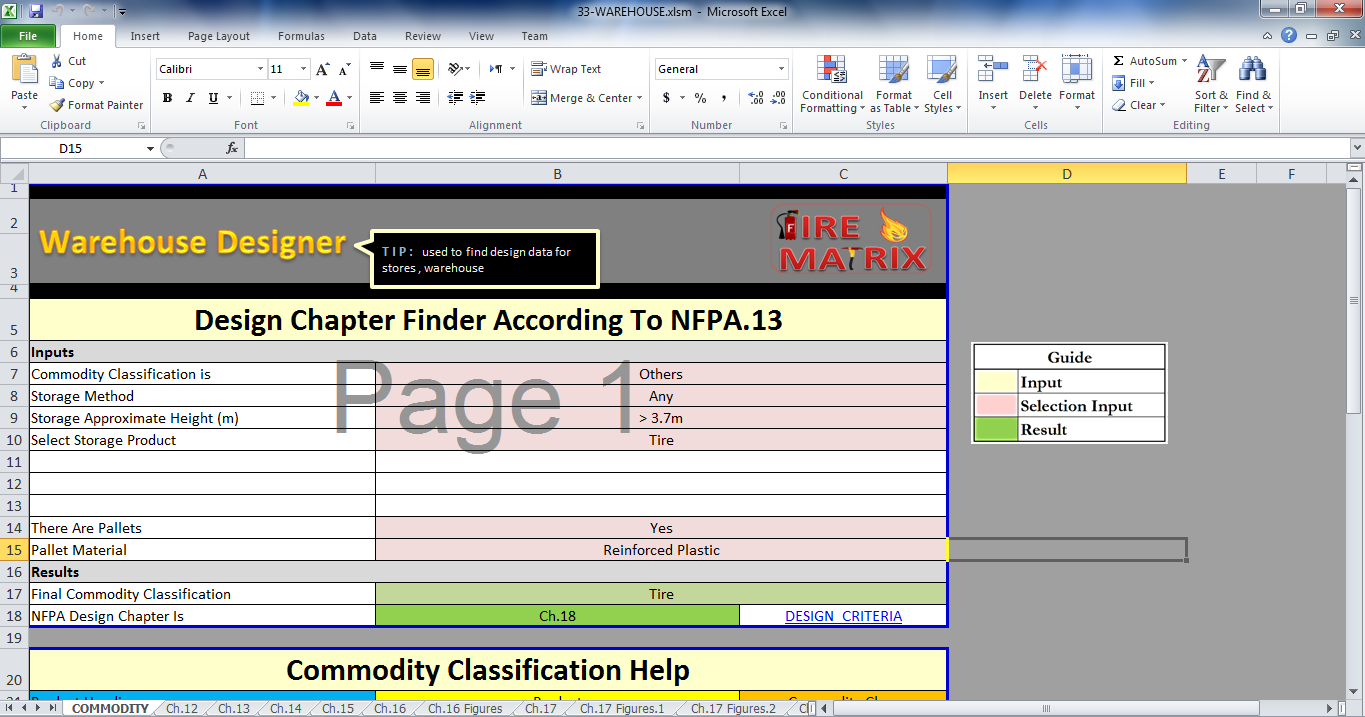Viewport: 1365px width, 717px height.
Task: Follow the DESIGN CRITERIA hyperlink
Action: pos(843,616)
